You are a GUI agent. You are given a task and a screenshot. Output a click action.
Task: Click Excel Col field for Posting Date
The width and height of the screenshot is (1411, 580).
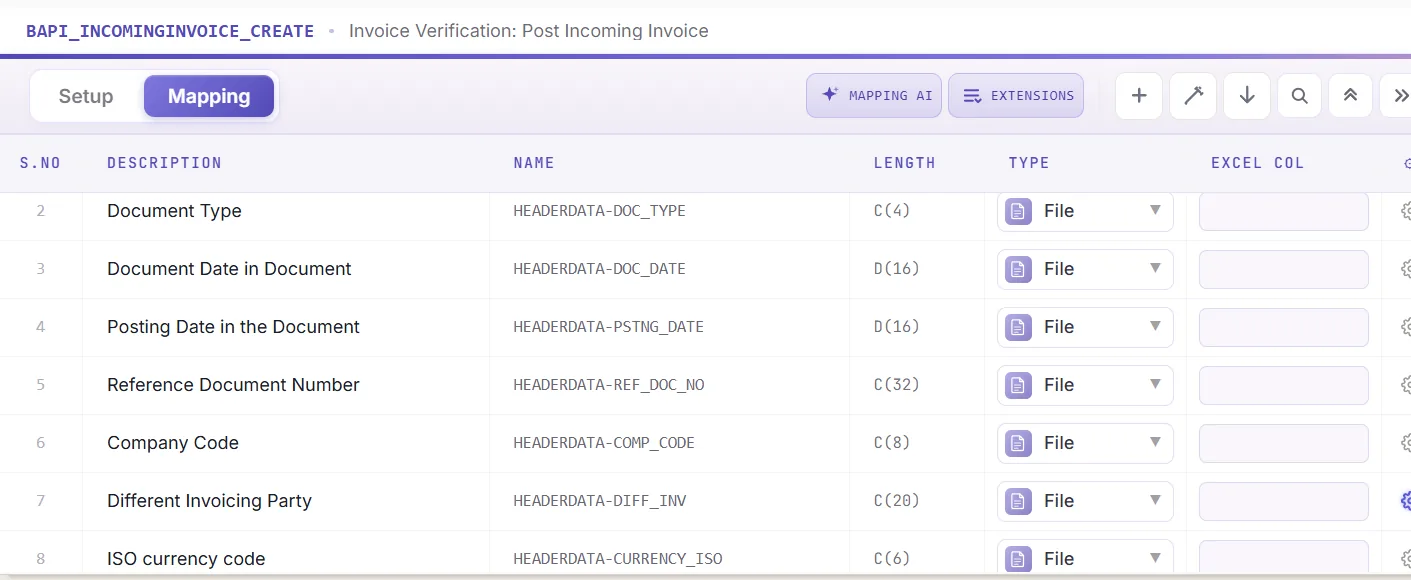click(x=1284, y=327)
